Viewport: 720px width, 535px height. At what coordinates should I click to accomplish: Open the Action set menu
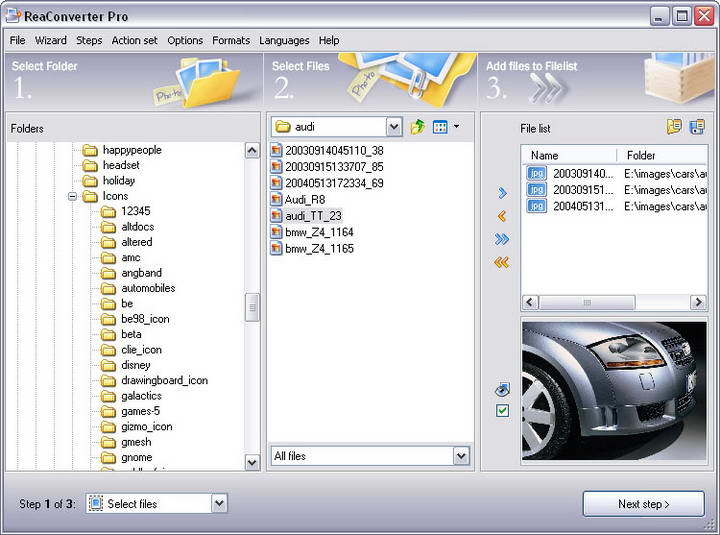[x=134, y=41]
